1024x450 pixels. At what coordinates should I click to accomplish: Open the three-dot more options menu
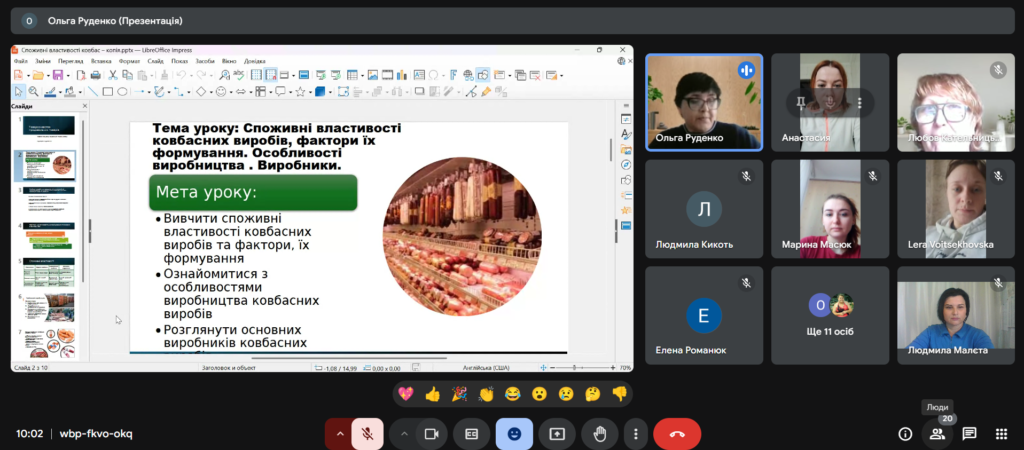(636, 434)
